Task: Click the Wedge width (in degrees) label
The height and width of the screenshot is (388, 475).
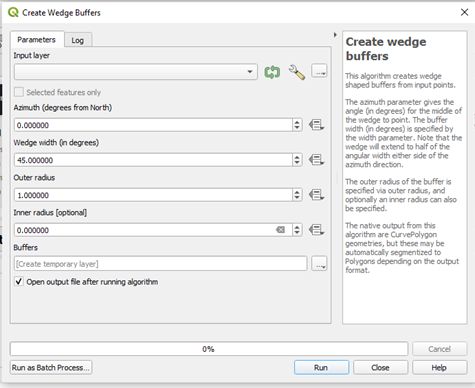Action: [x=56, y=143]
